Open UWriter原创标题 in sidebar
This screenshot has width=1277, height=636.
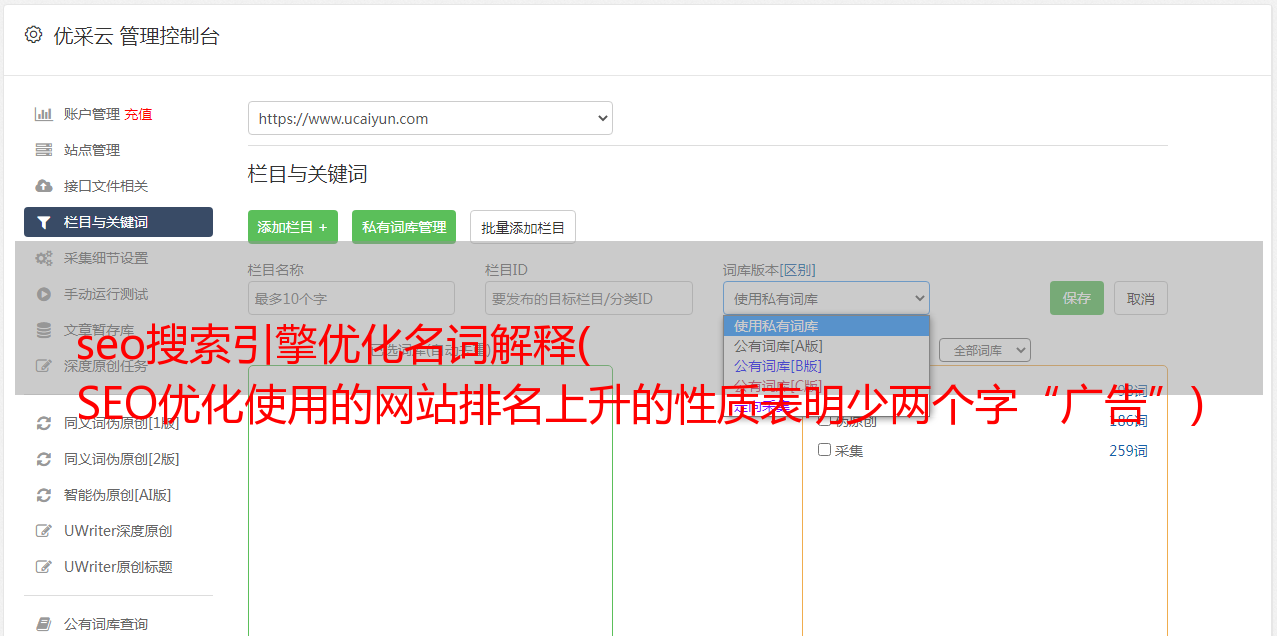(118, 567)
